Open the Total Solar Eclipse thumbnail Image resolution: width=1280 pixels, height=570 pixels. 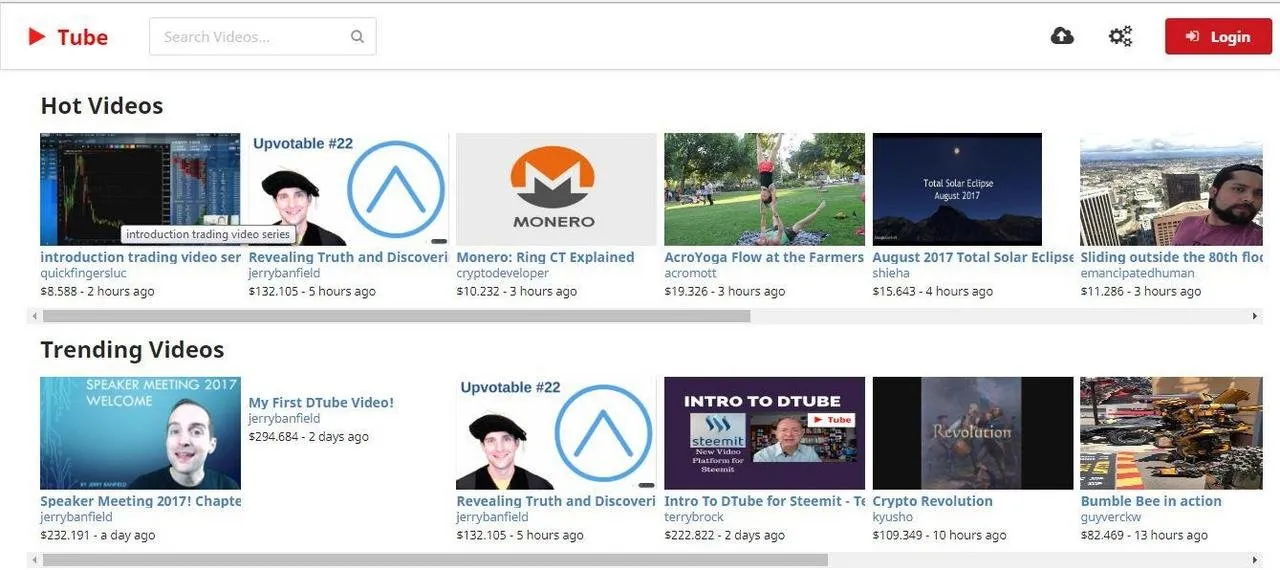coord(957,189)
